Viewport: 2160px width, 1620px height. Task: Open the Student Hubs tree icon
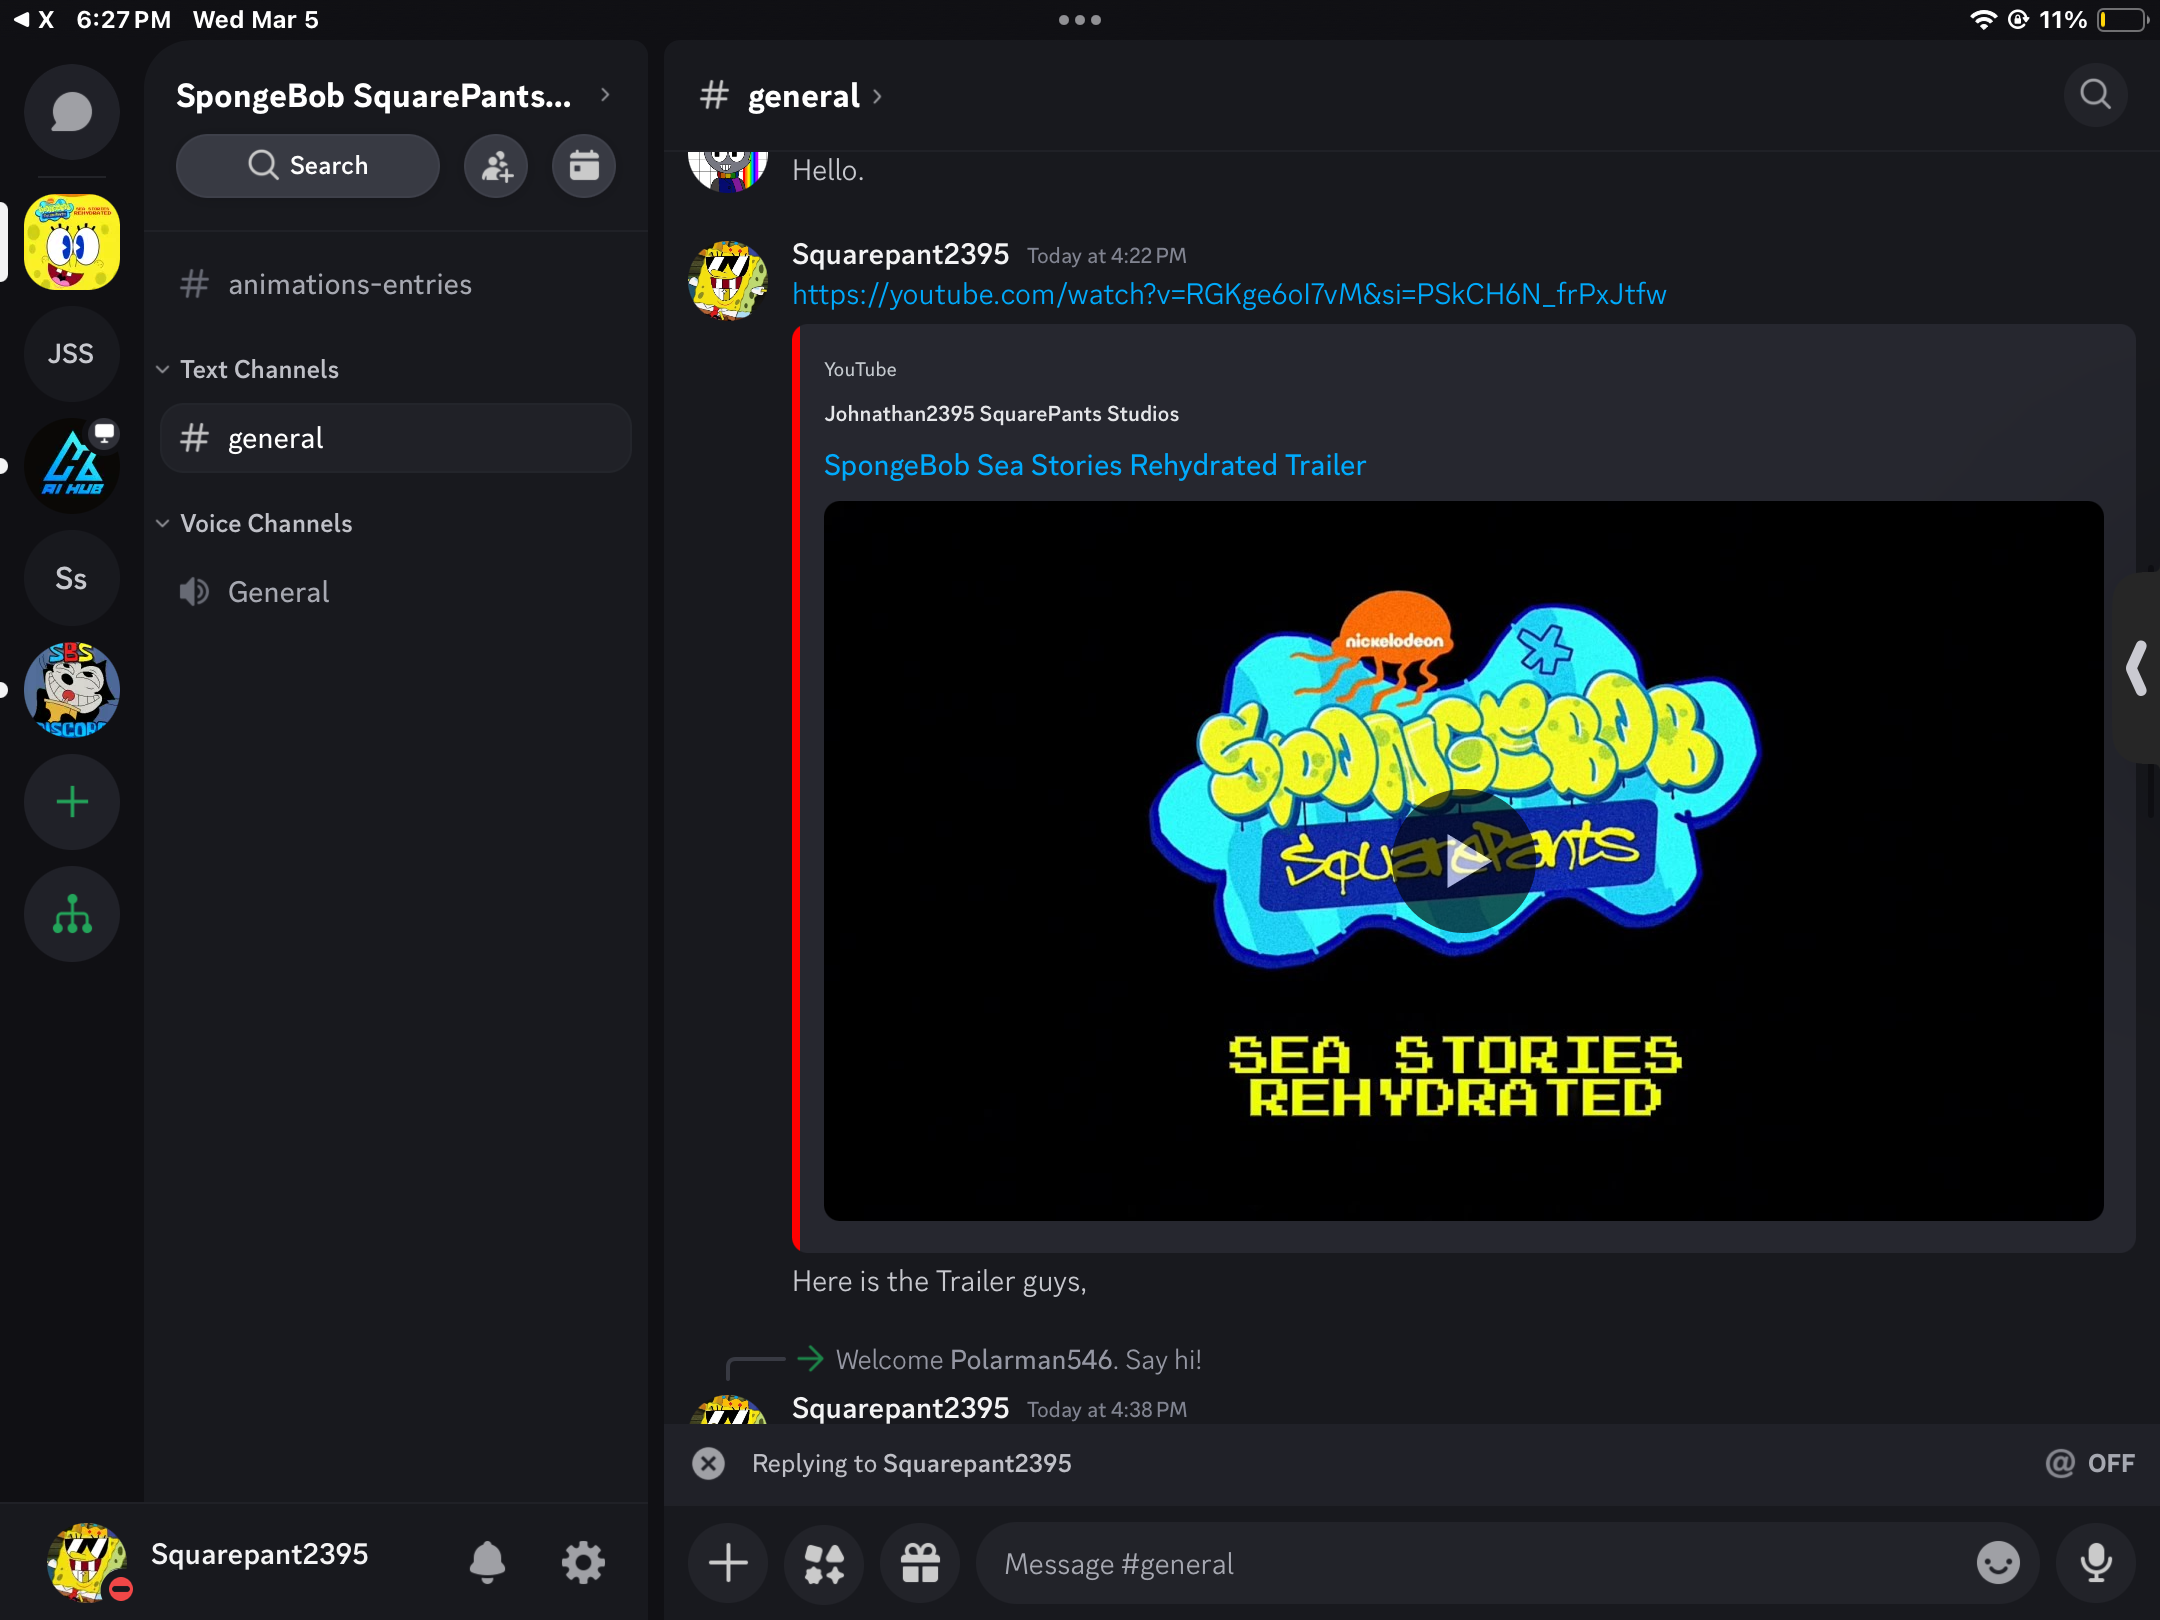point(72,914)
